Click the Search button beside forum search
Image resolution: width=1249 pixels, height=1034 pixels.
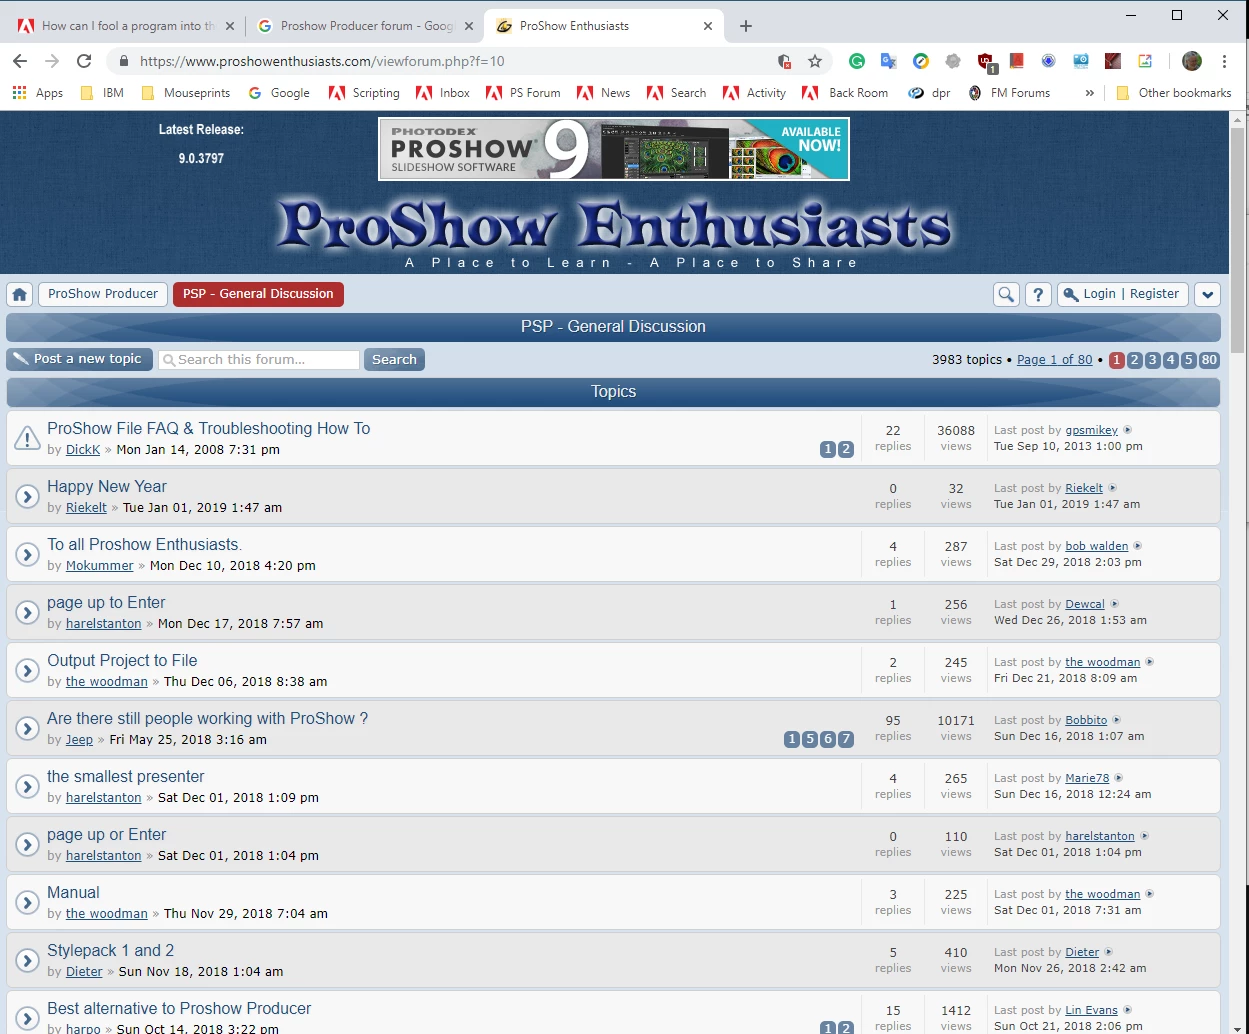(394, 359)
